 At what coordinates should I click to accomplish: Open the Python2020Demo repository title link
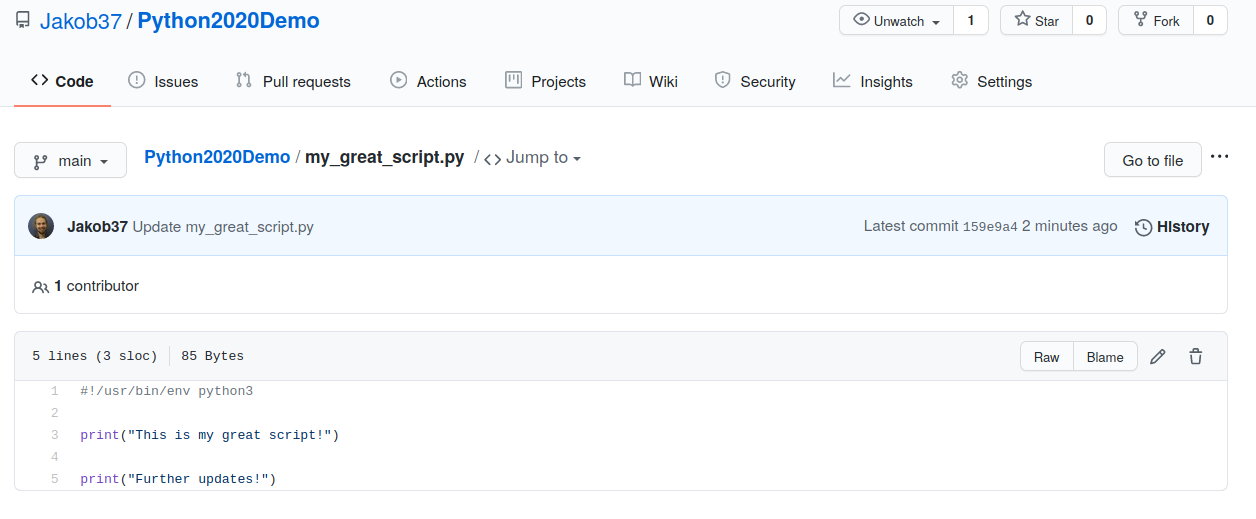pos(228,21)
